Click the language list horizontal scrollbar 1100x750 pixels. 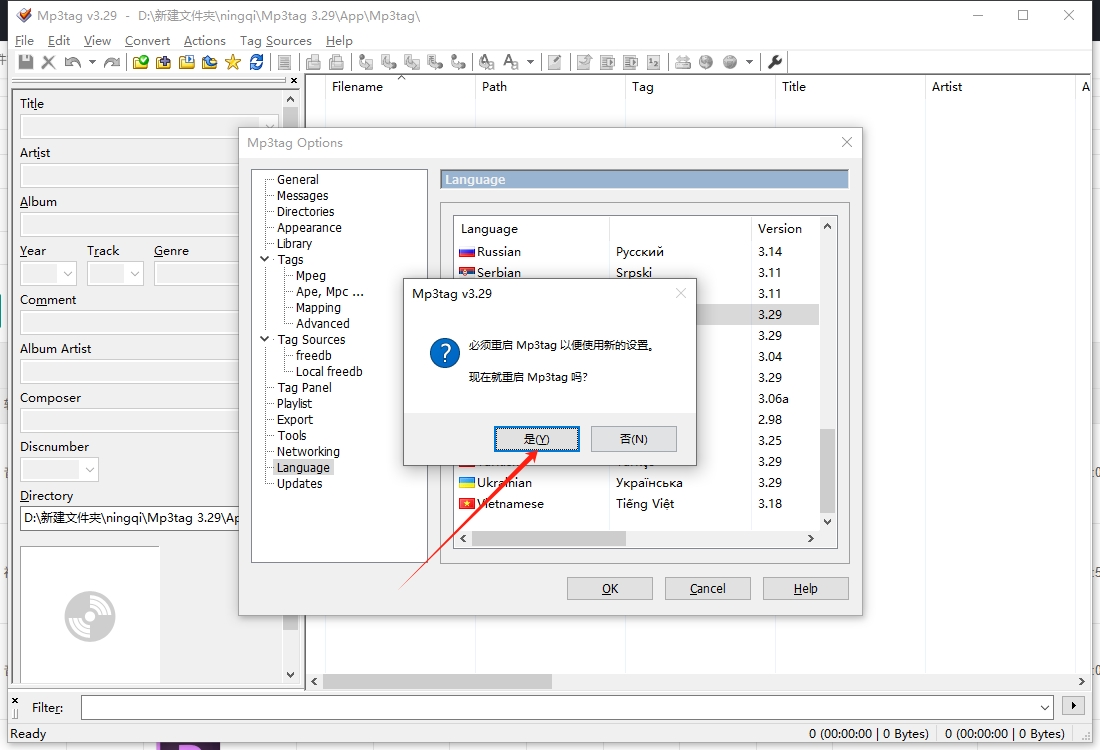coord(636,538)
